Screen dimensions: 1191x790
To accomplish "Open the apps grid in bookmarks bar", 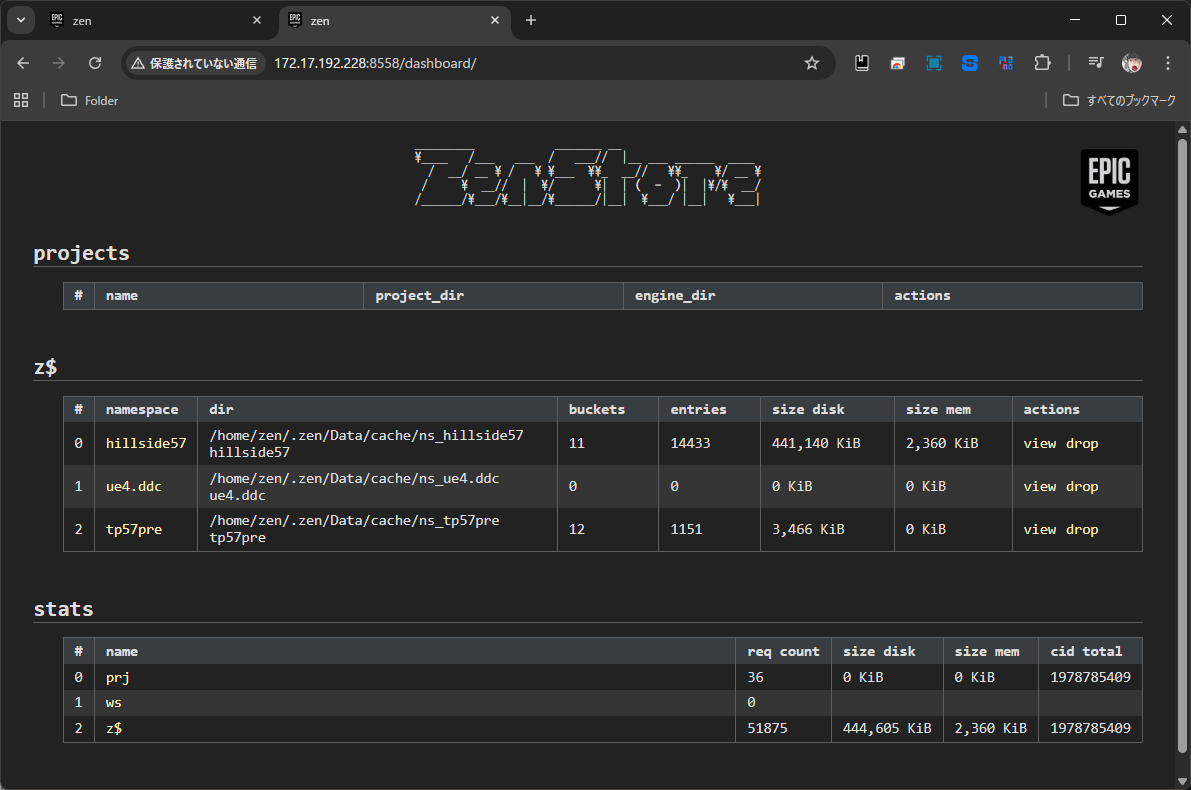I will [21, 100].
